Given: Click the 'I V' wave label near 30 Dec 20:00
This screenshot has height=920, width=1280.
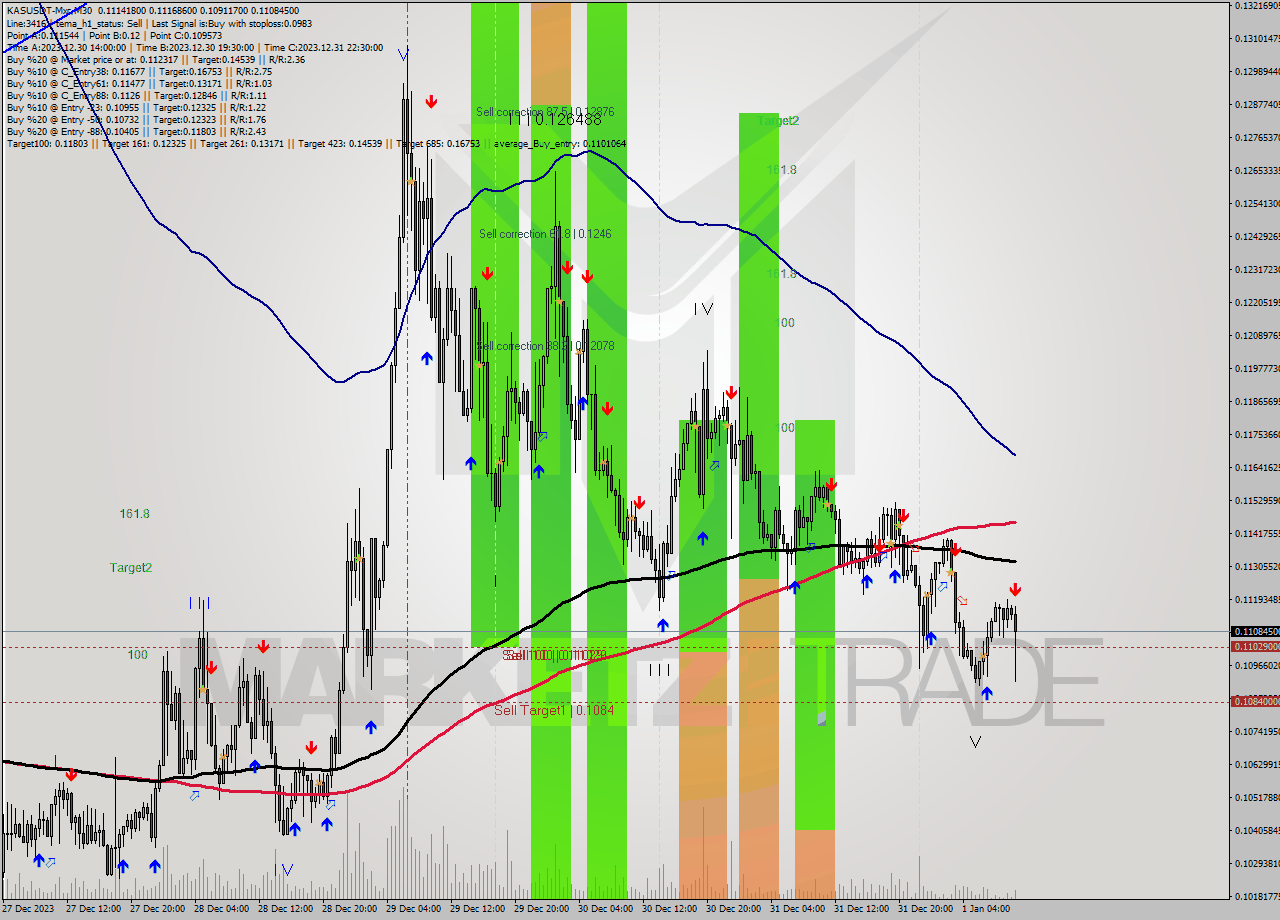Looking at the screenshot, I should pyautogui.click(x=703, y=309).
